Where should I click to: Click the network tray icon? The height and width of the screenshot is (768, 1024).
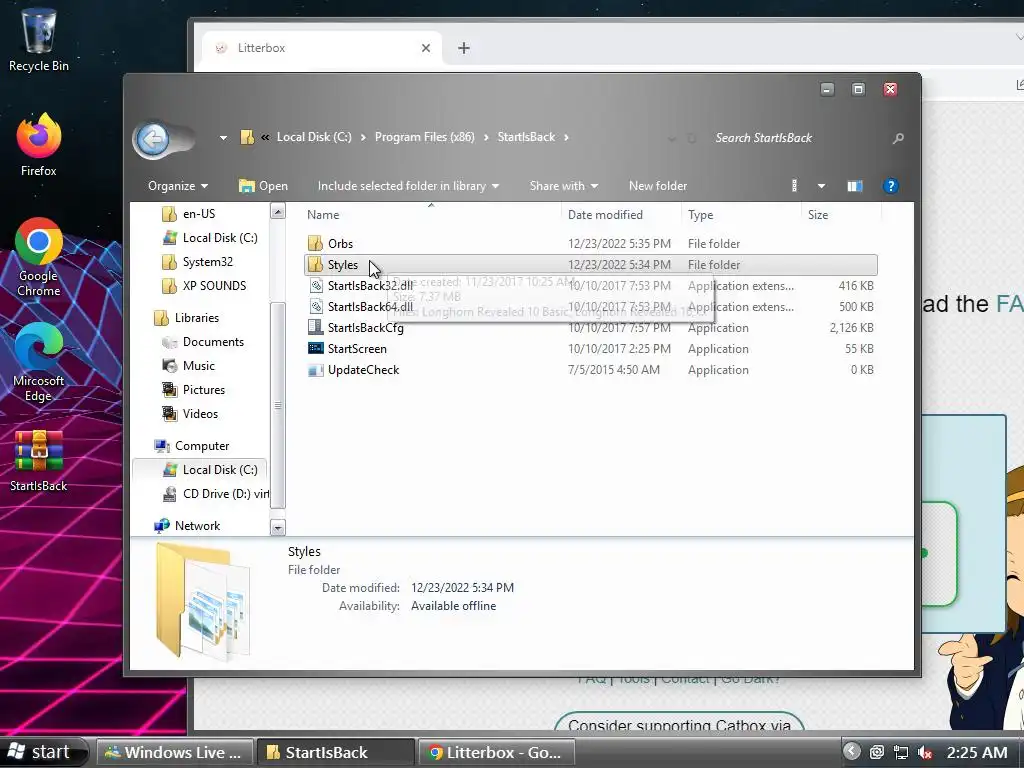pyautogui.click(x=901, y=752)
